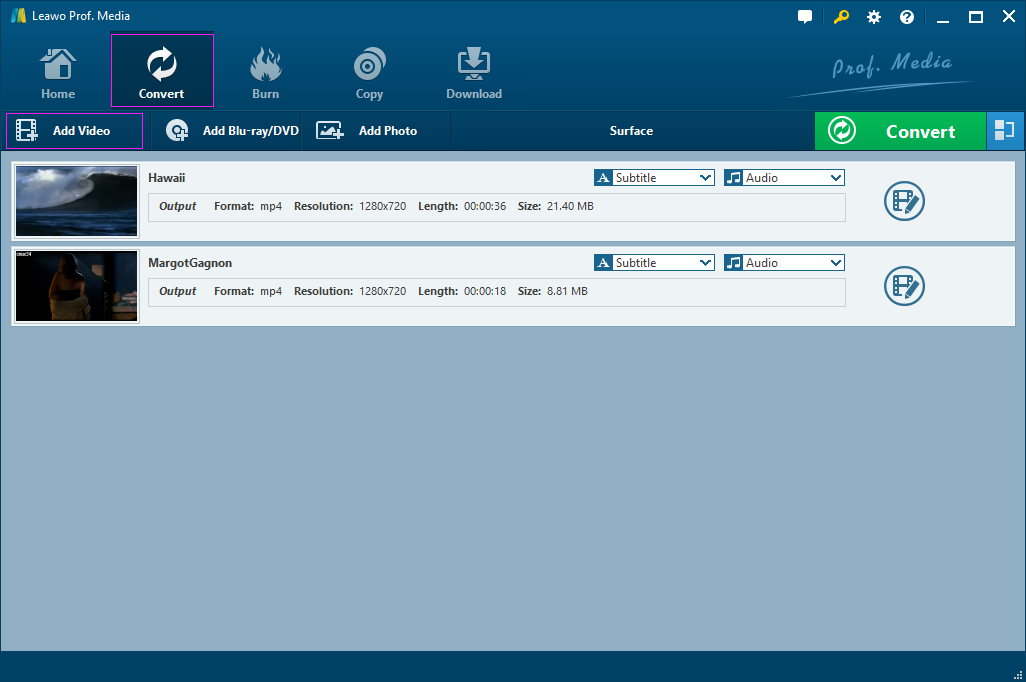Image resolution: width=1026 pixels, height=682 pixels.
Task: Edit the Hawaii video with the edit icon
Action: click(x=904, y=201)
